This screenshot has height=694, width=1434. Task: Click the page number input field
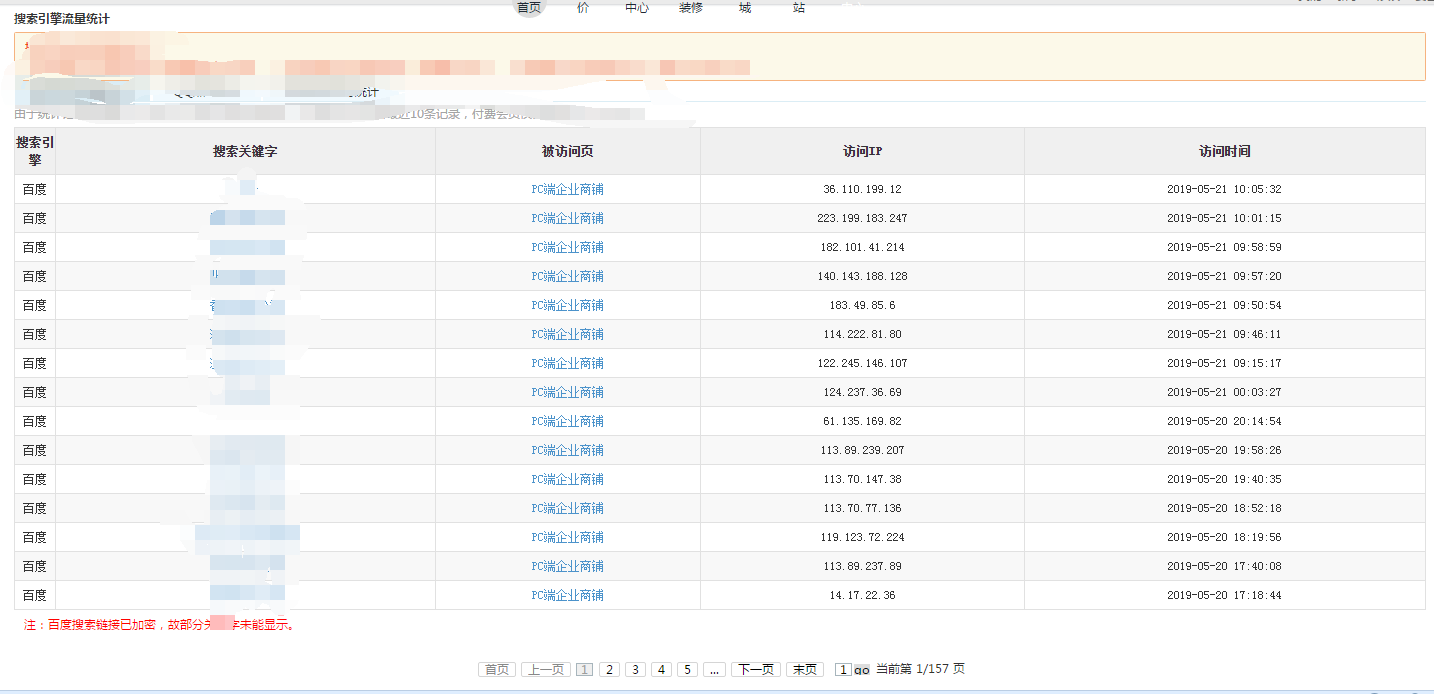point(843,670)
